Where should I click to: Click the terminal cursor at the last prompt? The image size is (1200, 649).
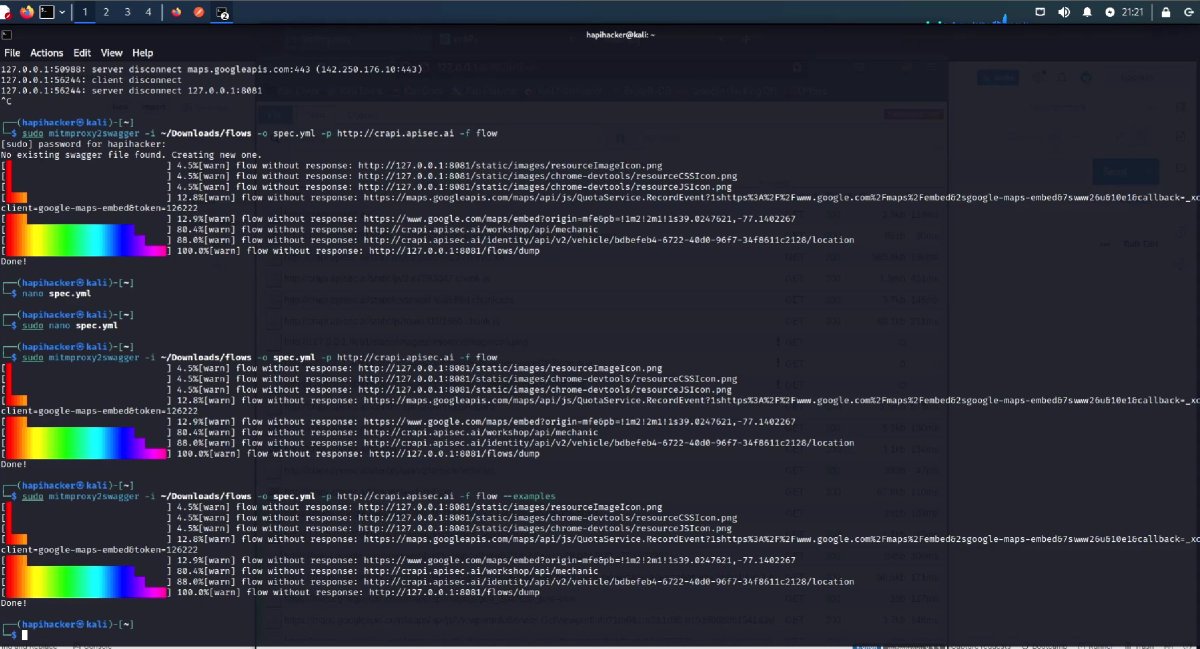pyautogui.click(x=25, y=635)
